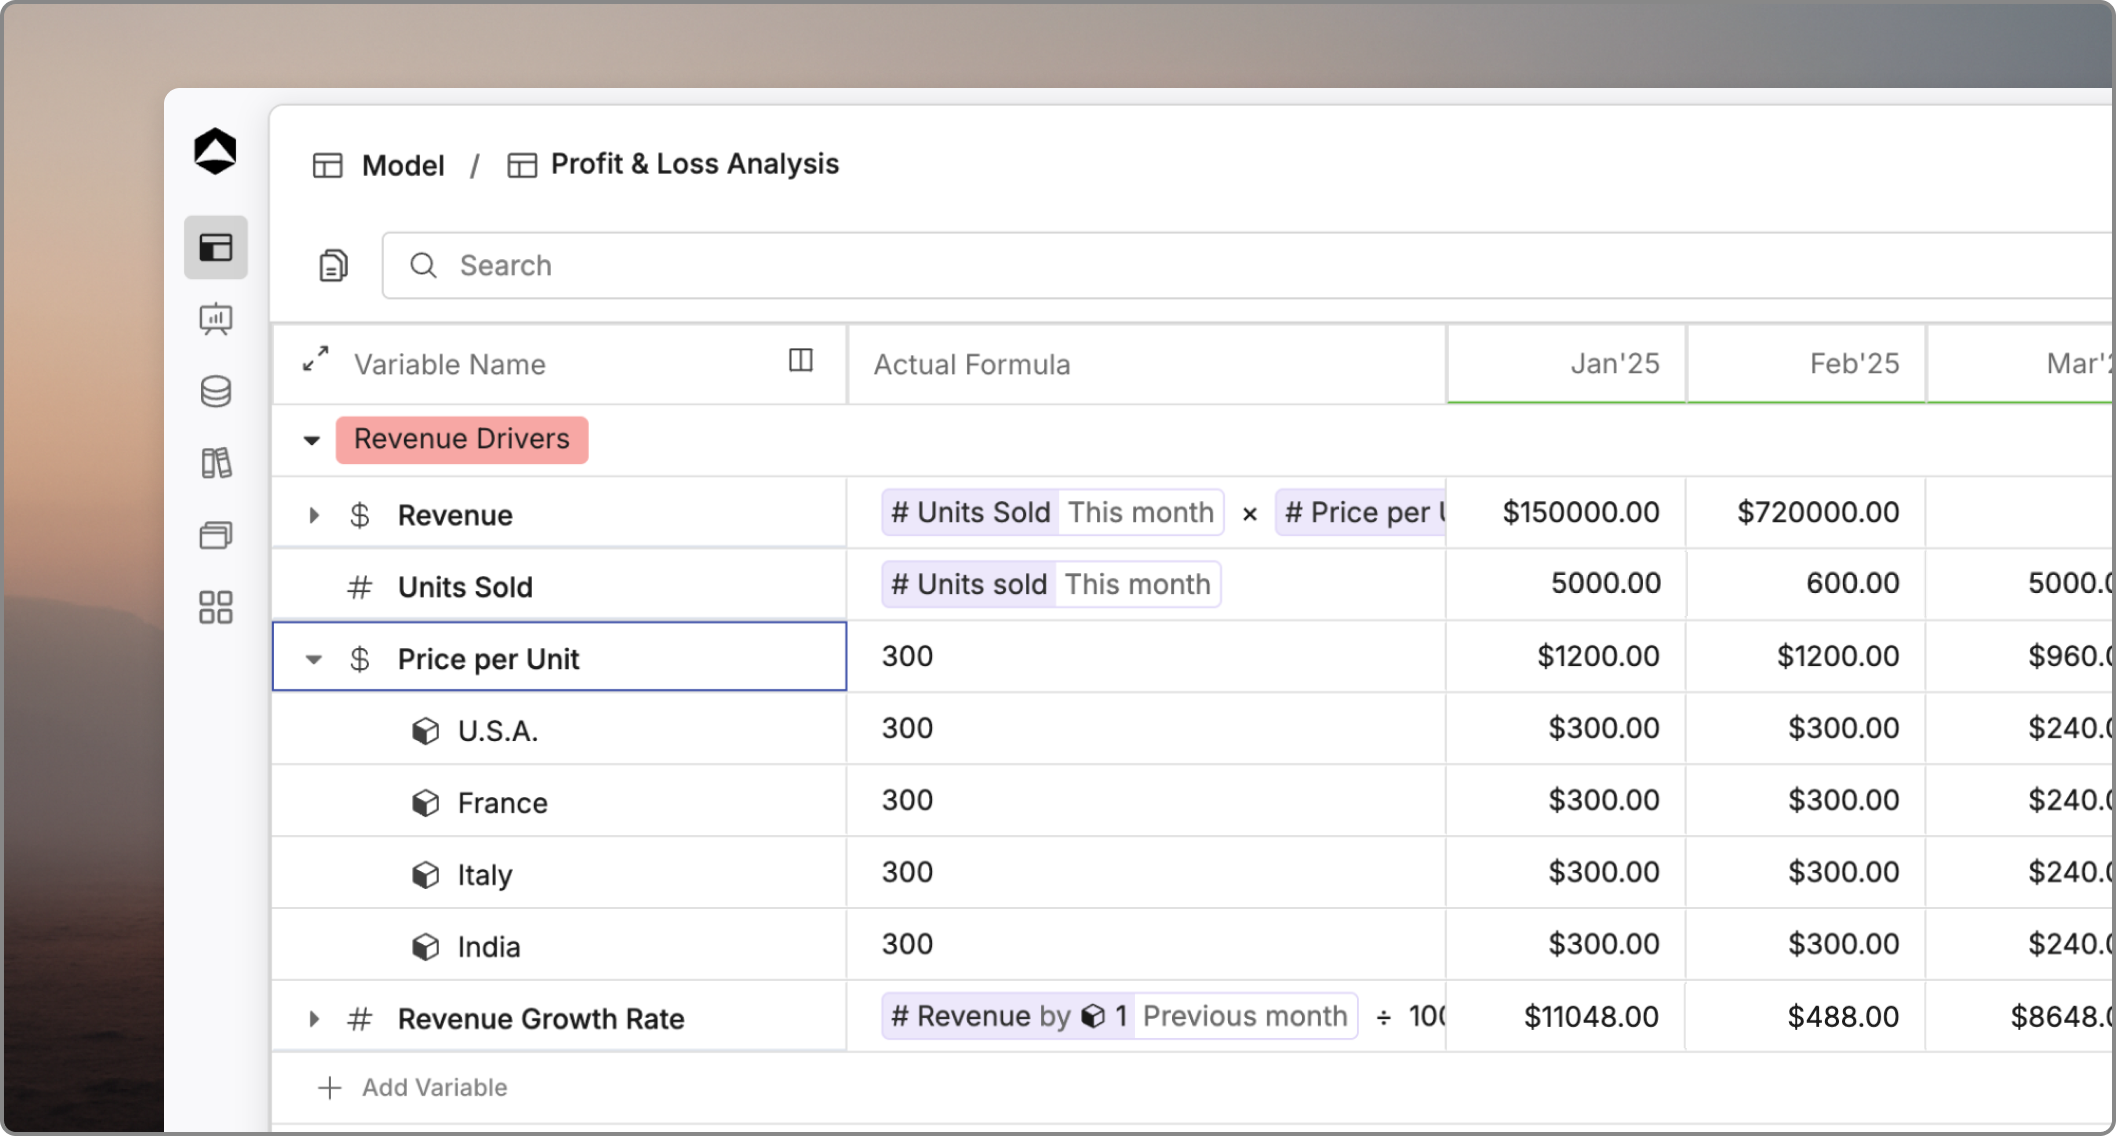
Task: Open the apps grid sidebar icon
Action: pyautogui.click(x=216, y=607)
